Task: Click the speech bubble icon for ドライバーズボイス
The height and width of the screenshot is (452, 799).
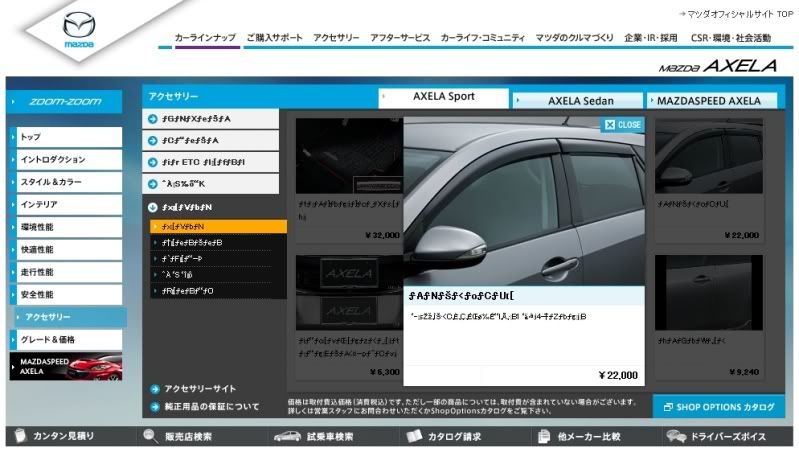Action: pyautogui.click(x=676, y=436)
